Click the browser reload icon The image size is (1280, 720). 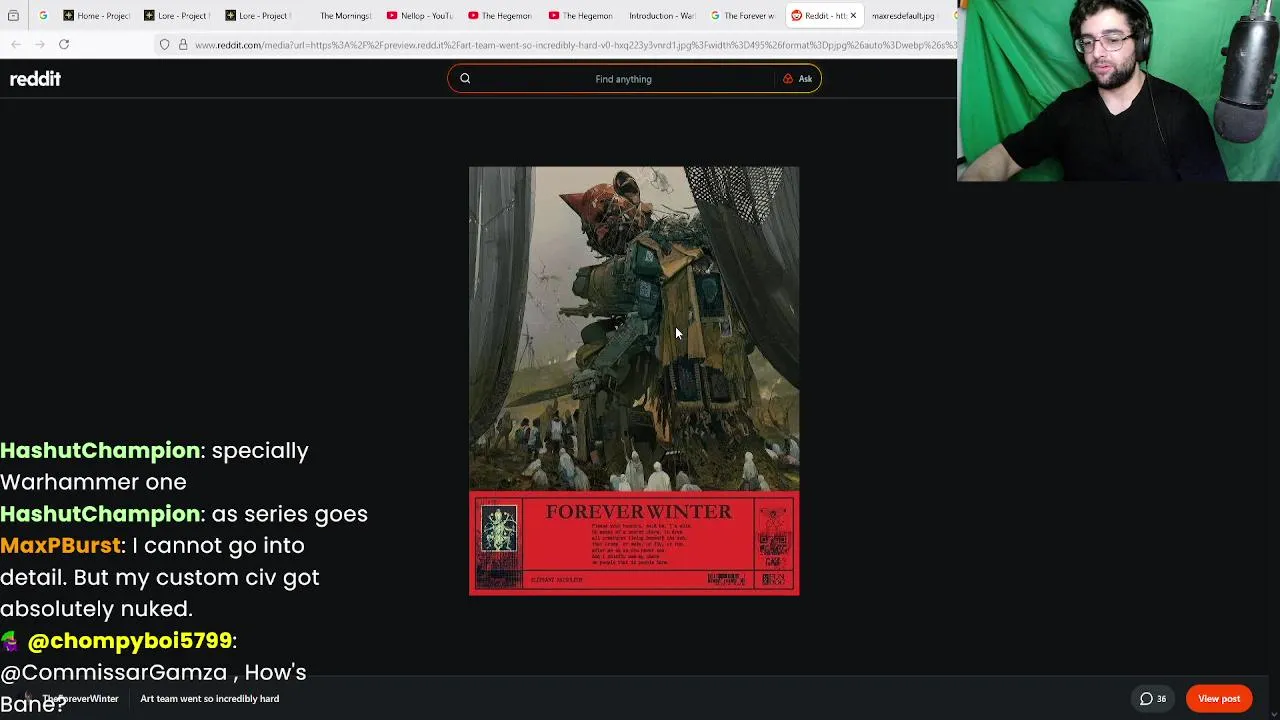tap(64, 44)
